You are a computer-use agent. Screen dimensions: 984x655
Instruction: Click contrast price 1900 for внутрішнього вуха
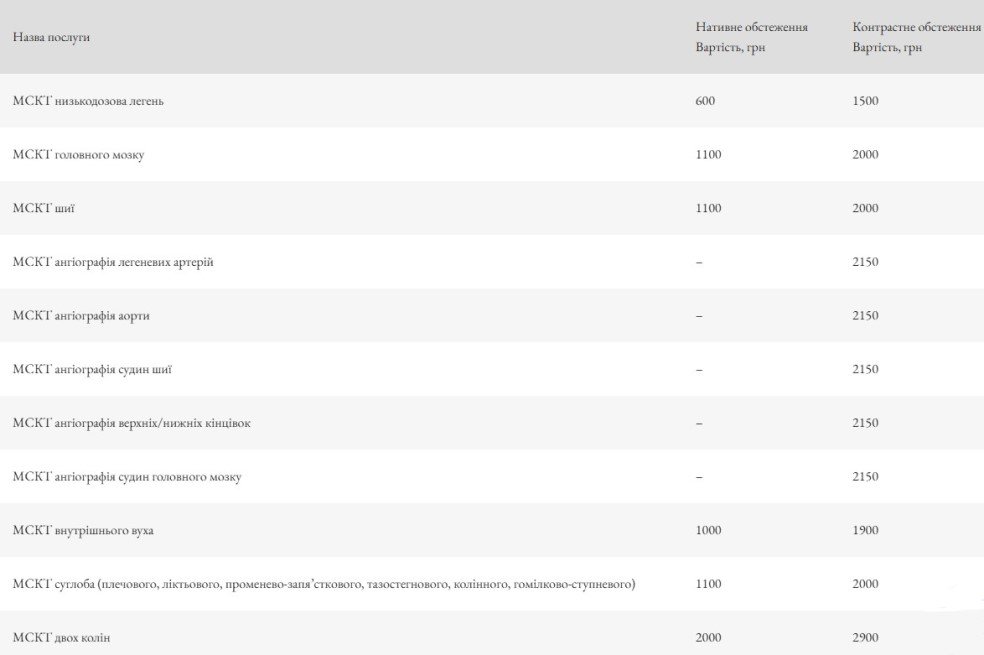click(x=865, y=530)
